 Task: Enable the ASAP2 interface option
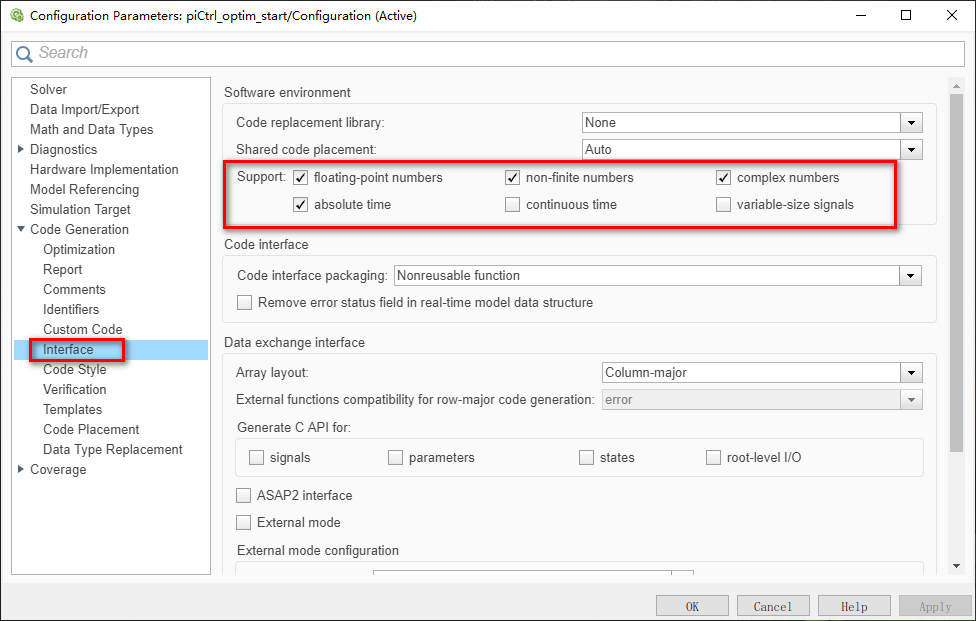[243, 495]
